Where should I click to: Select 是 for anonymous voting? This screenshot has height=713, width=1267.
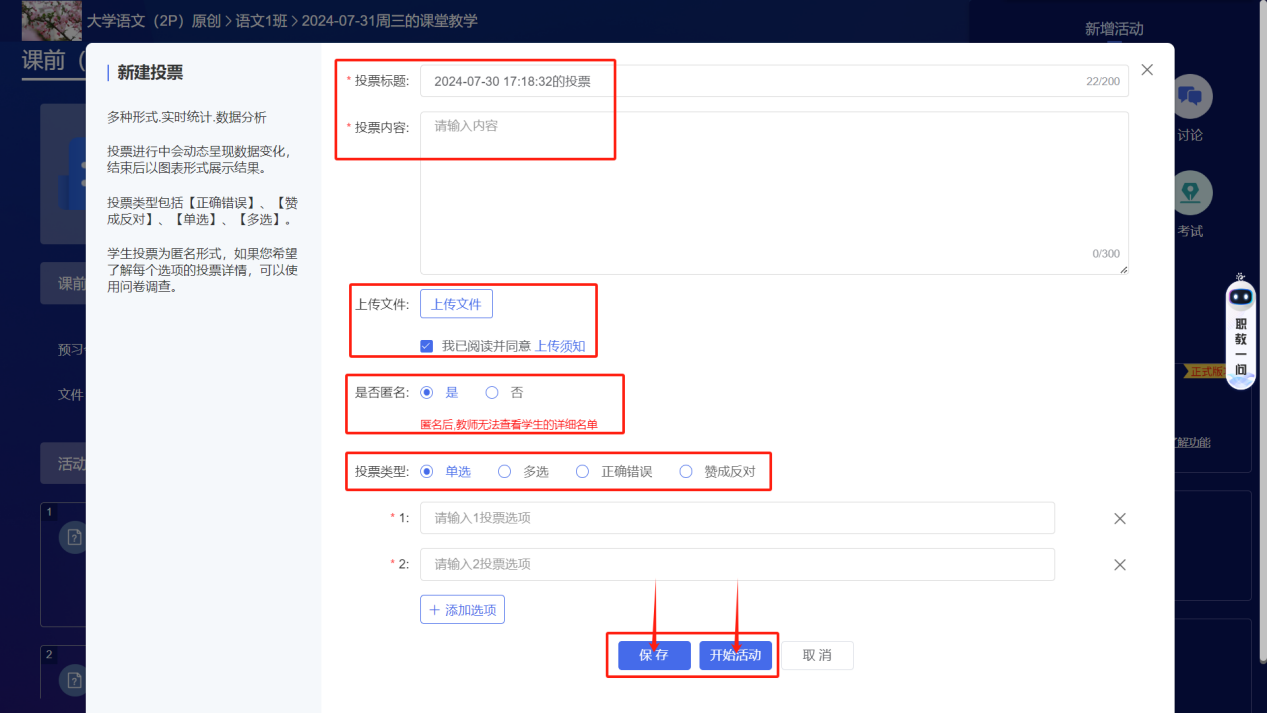click(427, 393)
